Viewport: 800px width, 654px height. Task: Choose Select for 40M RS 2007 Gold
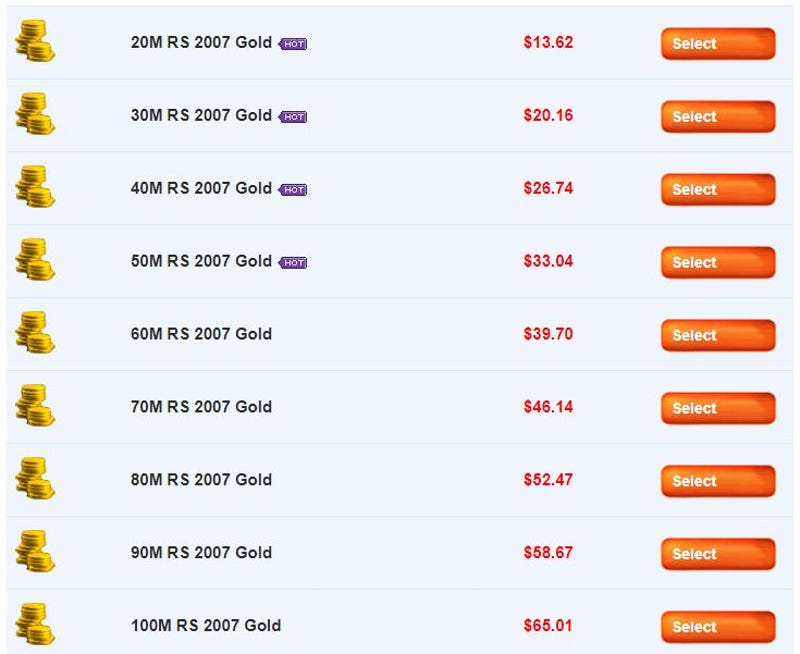click(718, 190)
